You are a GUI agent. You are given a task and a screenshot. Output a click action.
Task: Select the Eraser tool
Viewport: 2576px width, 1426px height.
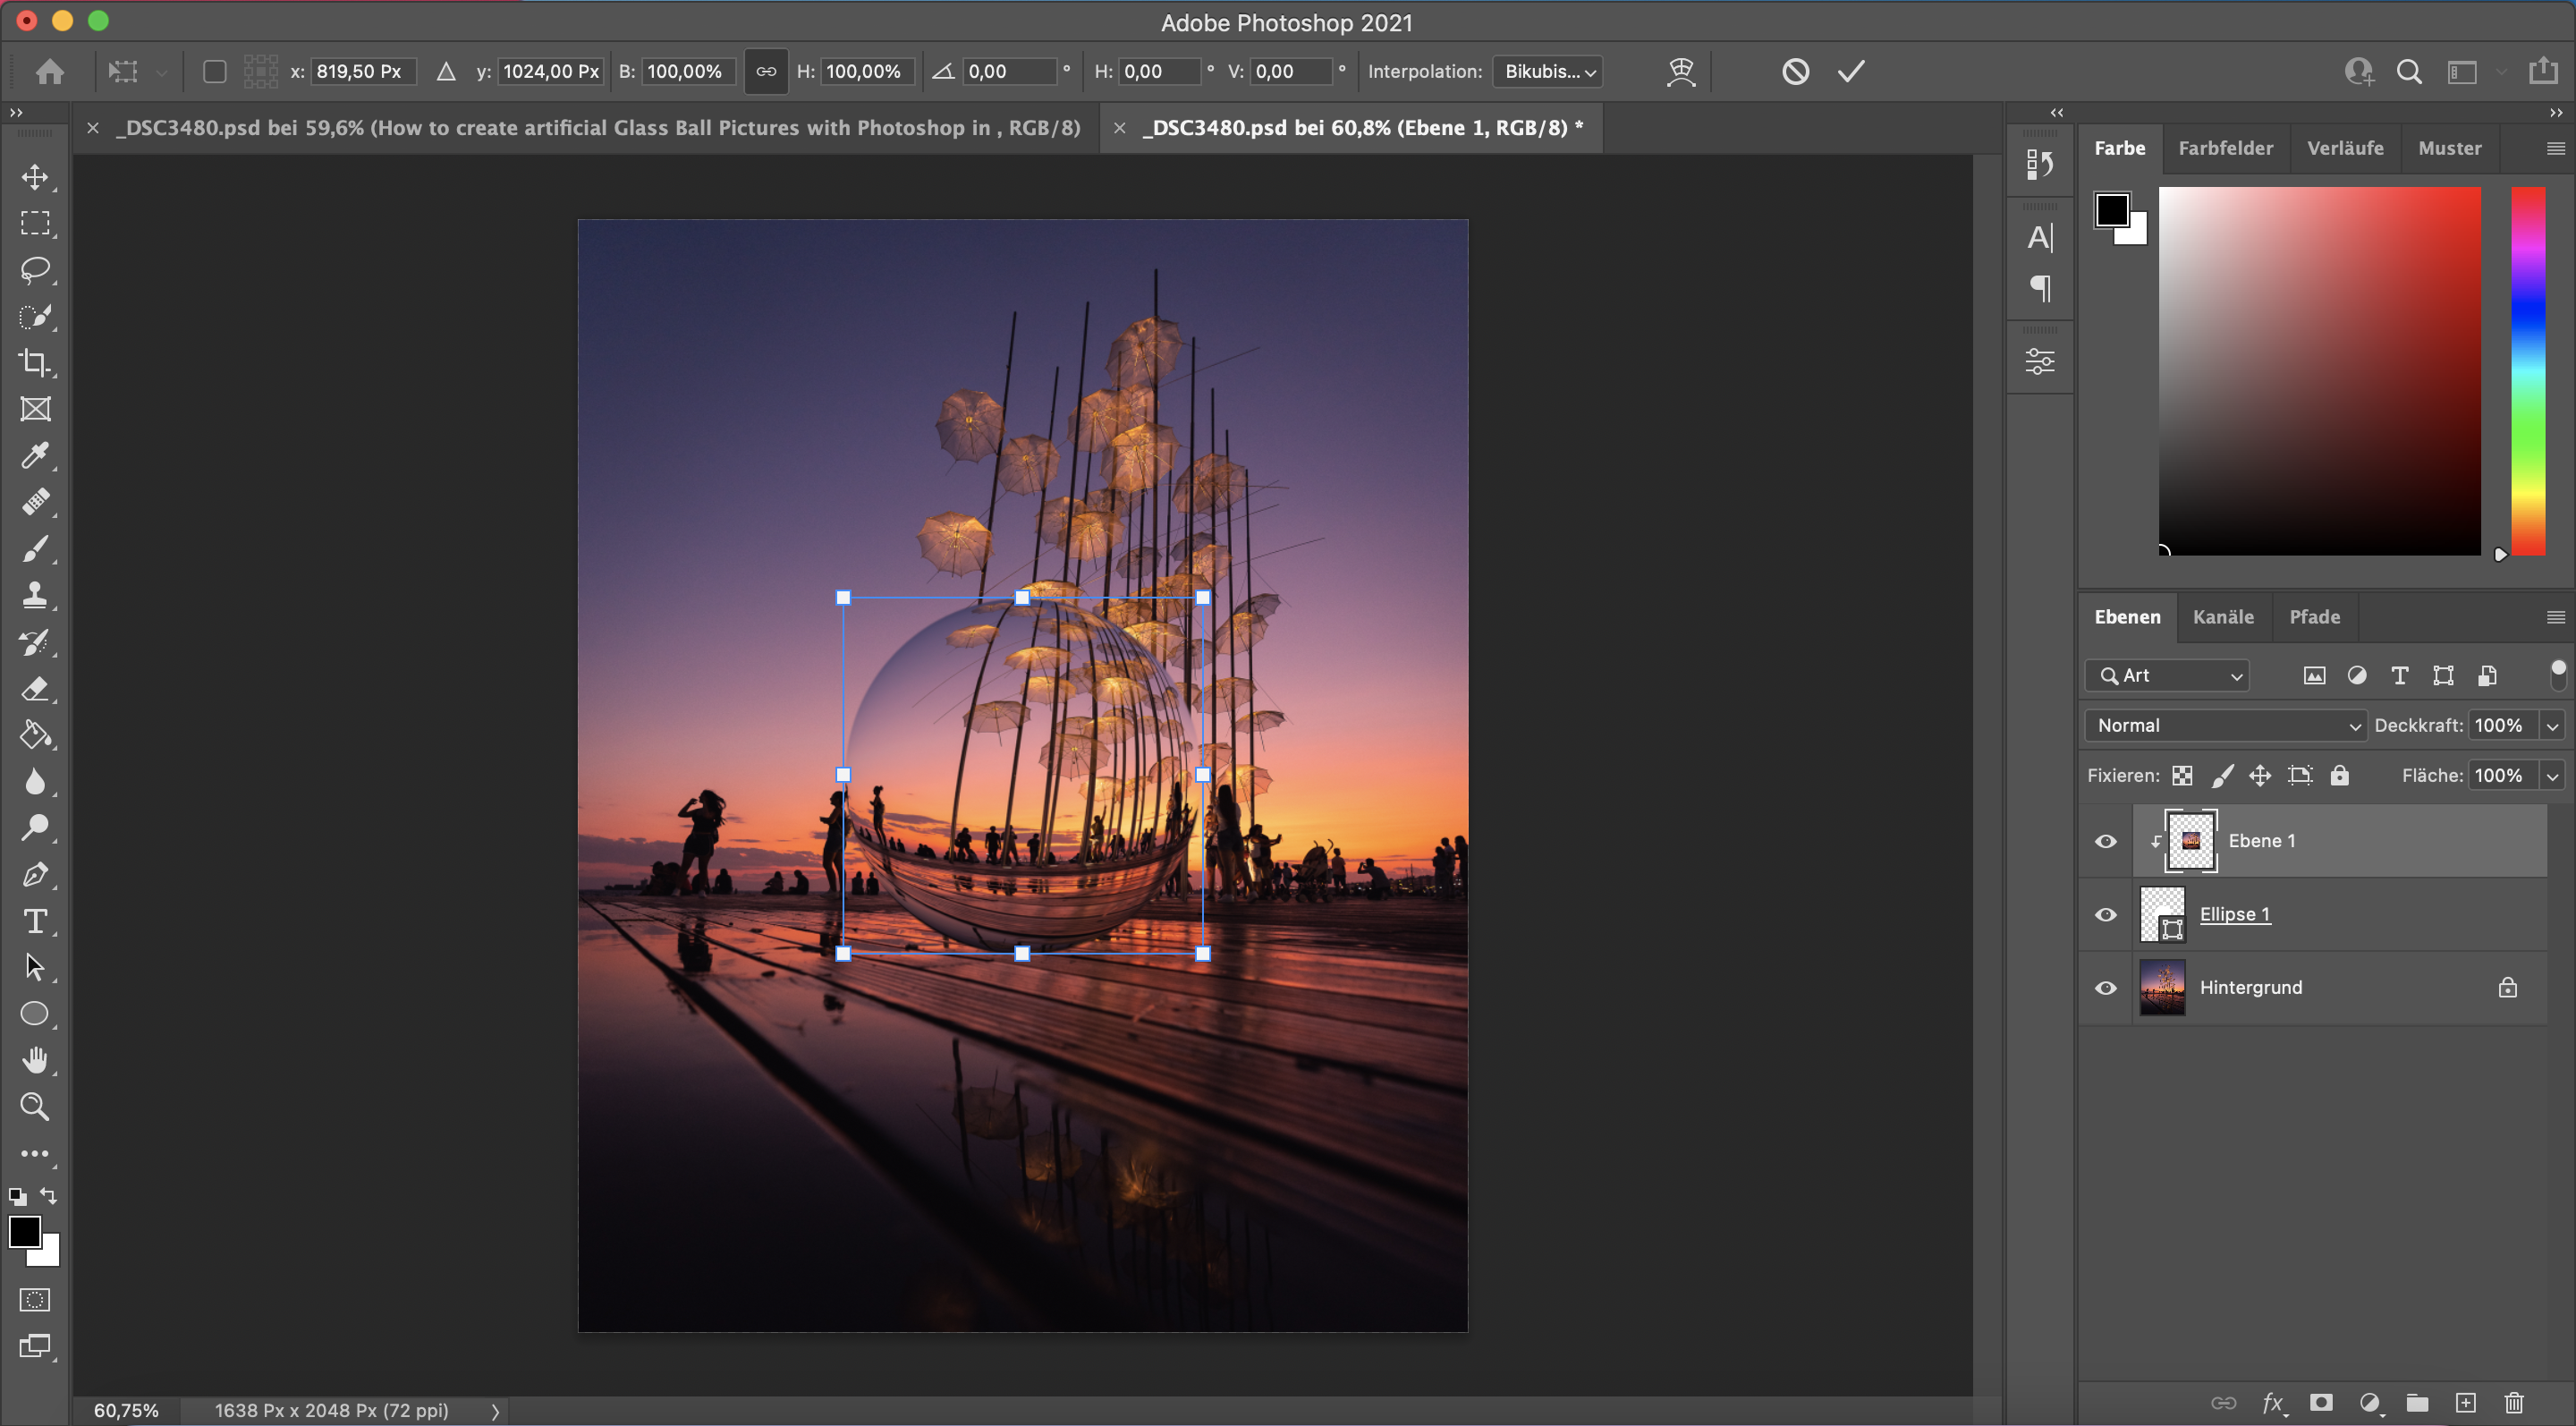(35, 688)
